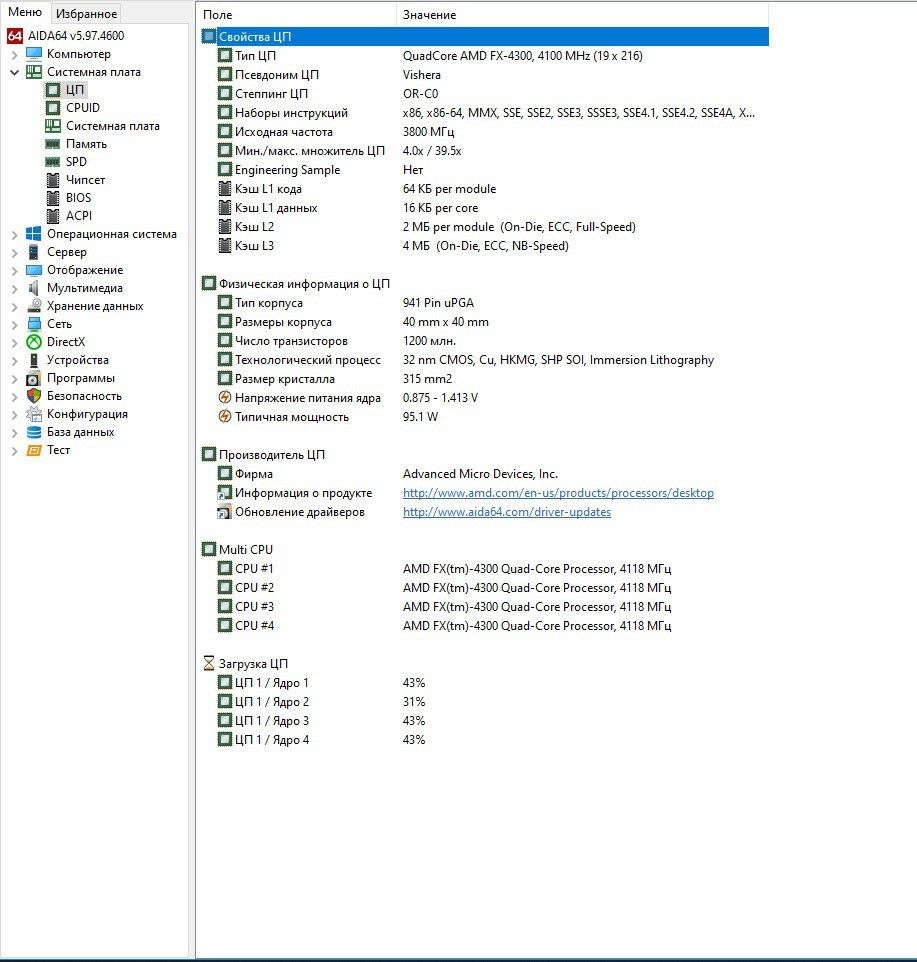
Task: Click the Напряжение питания ядра lightning icon
Action: 224,398
